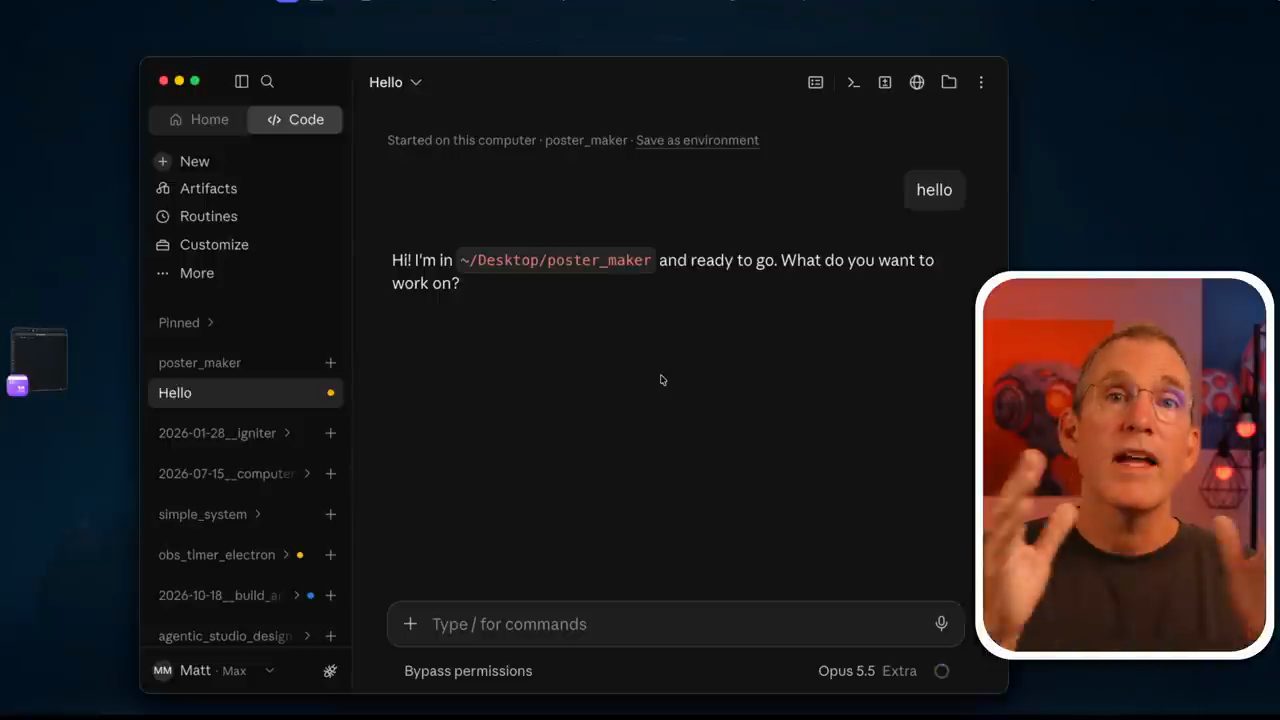This screenshot has height=720, width=1280.
Task: Open the folder files icon in header
Action: (949, 82)
